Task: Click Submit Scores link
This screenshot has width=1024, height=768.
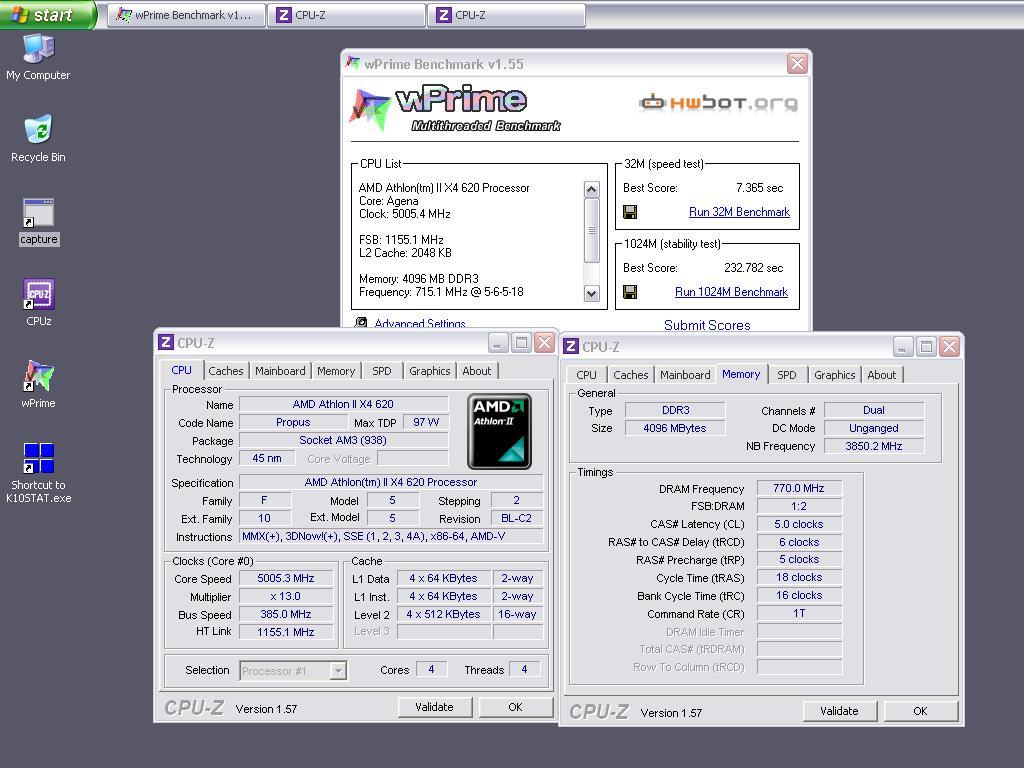Action: (x=707, y=325)
